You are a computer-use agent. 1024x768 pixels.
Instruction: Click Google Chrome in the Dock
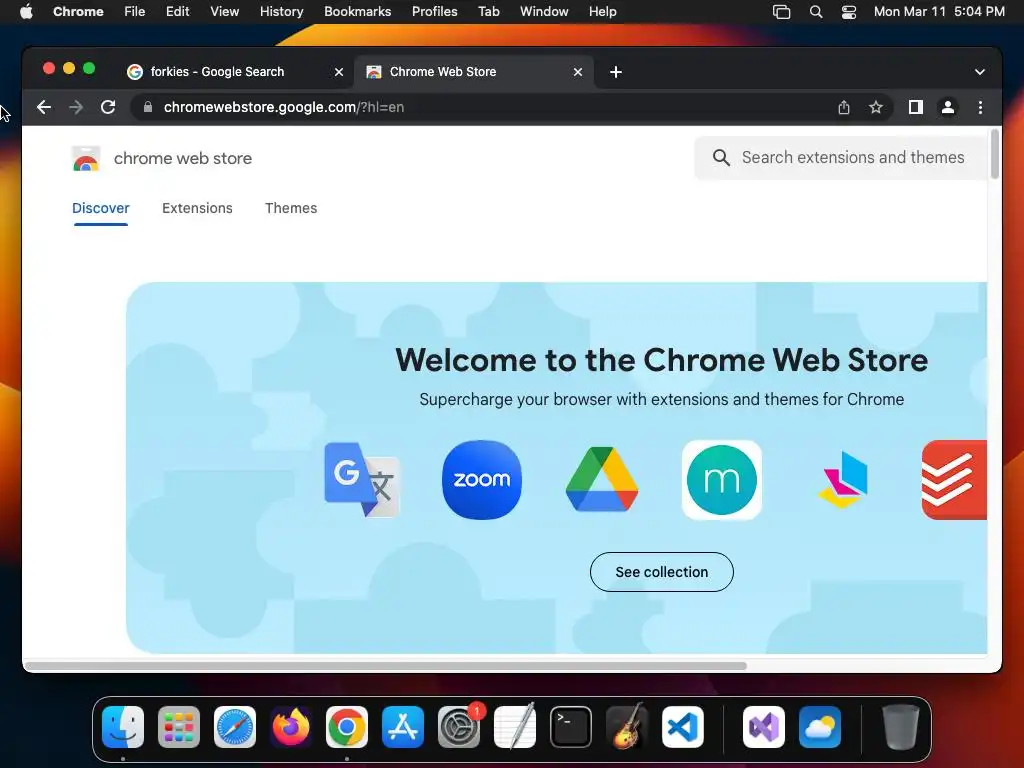[347, 727]
